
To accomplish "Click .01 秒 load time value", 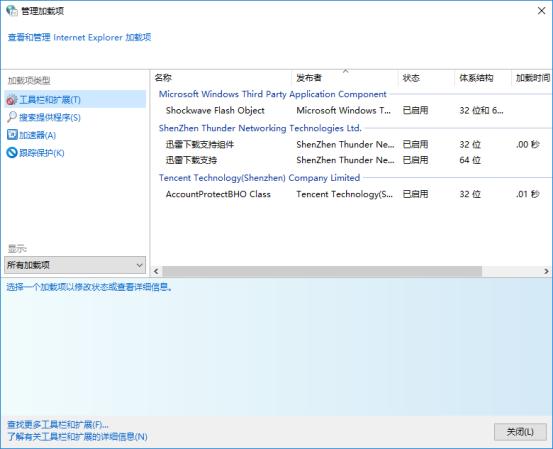I will pyautogui.click(x=528, y=194).
